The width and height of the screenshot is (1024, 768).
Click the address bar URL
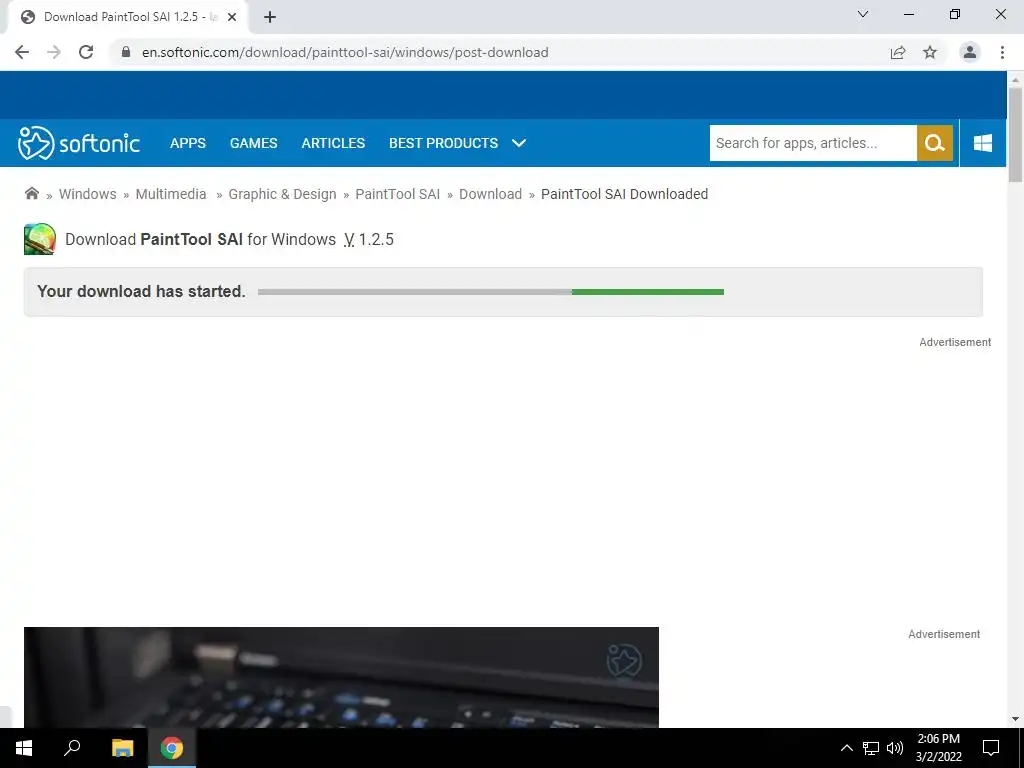point(345,52)
